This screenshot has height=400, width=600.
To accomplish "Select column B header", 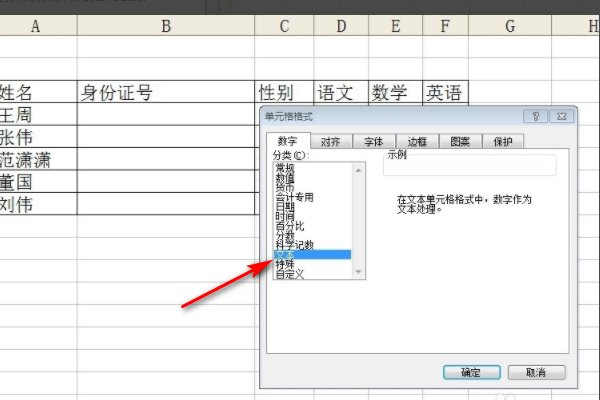I will [x=166, y=26].
